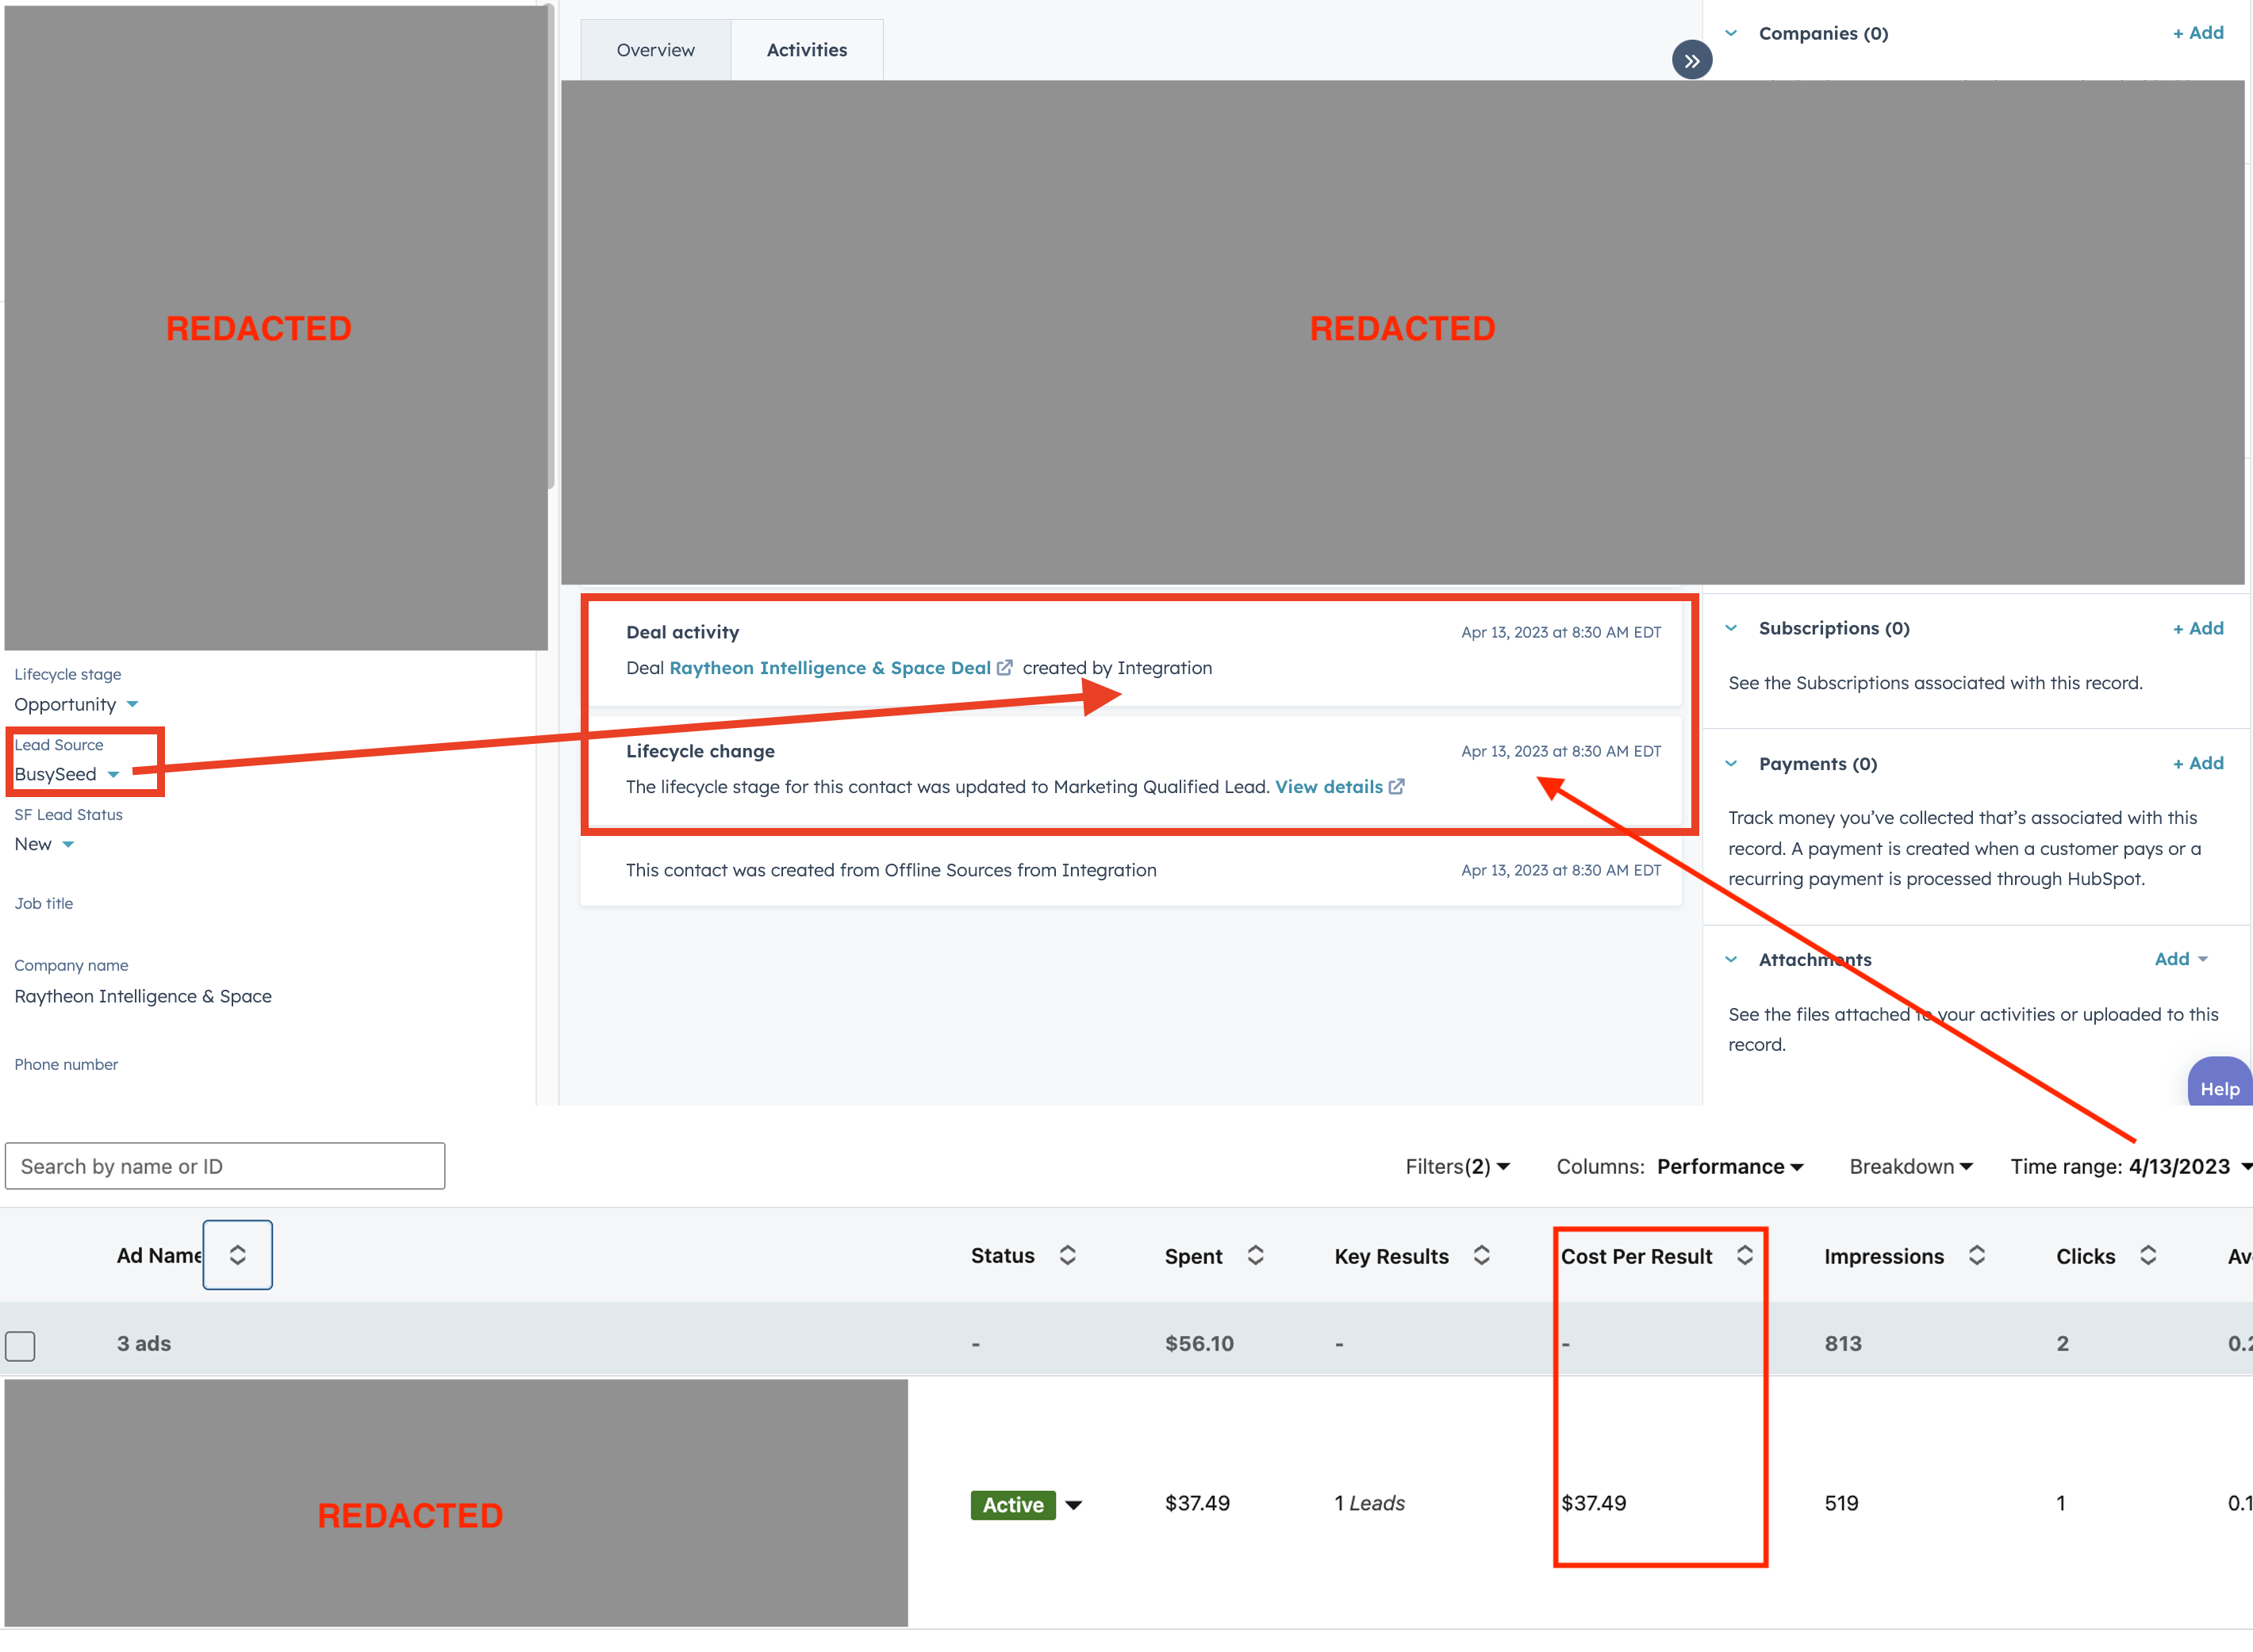Click external link icon beside Raytheon deal

tap(1005, 668)
